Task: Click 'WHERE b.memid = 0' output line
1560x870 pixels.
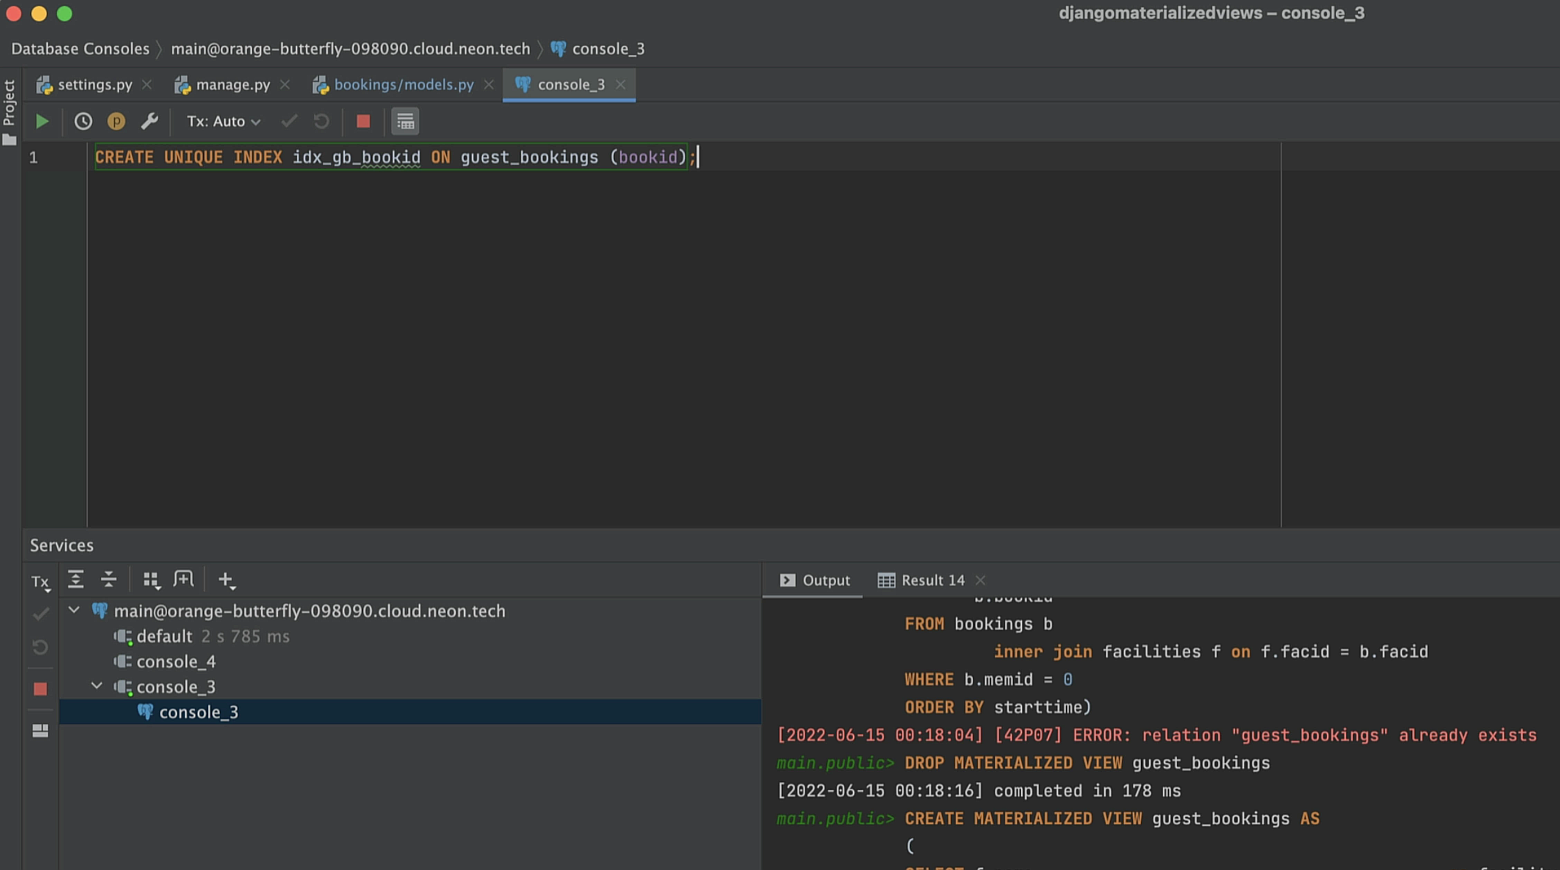Action: coord(988,680)
